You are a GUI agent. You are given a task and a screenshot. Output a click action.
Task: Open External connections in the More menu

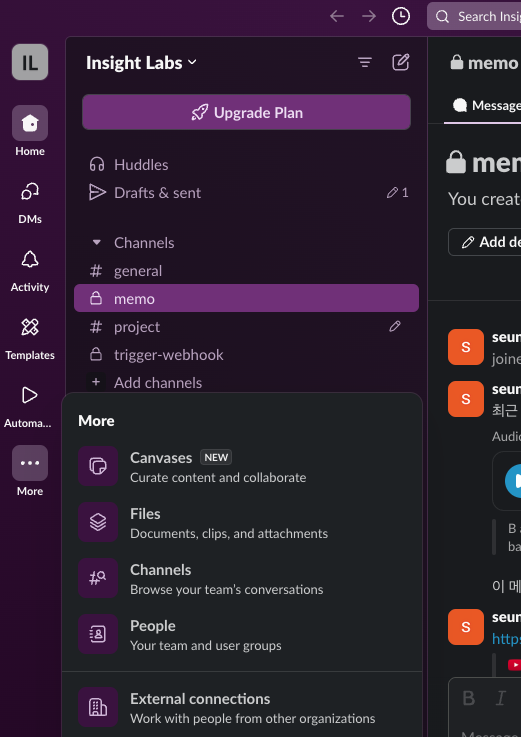pyautogui.click(x=242, y=707)
